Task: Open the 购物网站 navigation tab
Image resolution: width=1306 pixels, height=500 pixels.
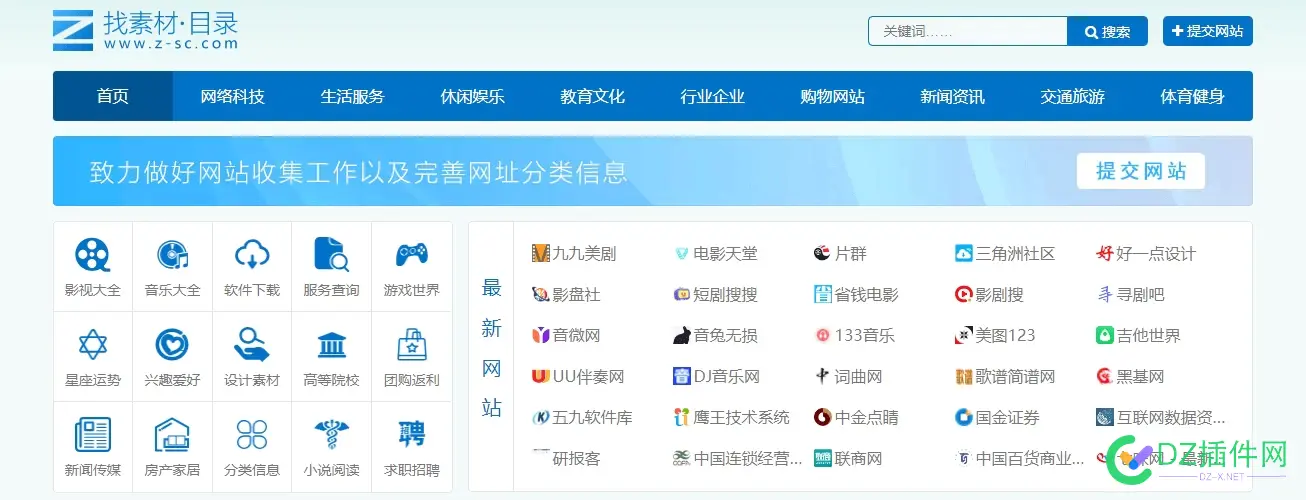Action: [833, 97]
